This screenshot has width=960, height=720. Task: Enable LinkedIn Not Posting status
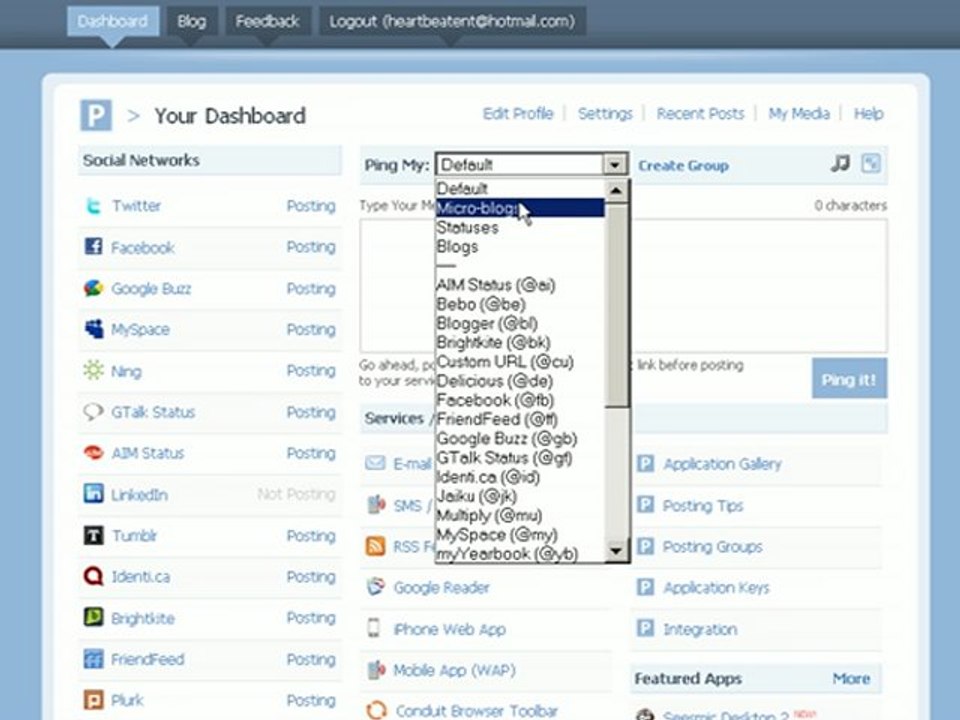point(296,494)
